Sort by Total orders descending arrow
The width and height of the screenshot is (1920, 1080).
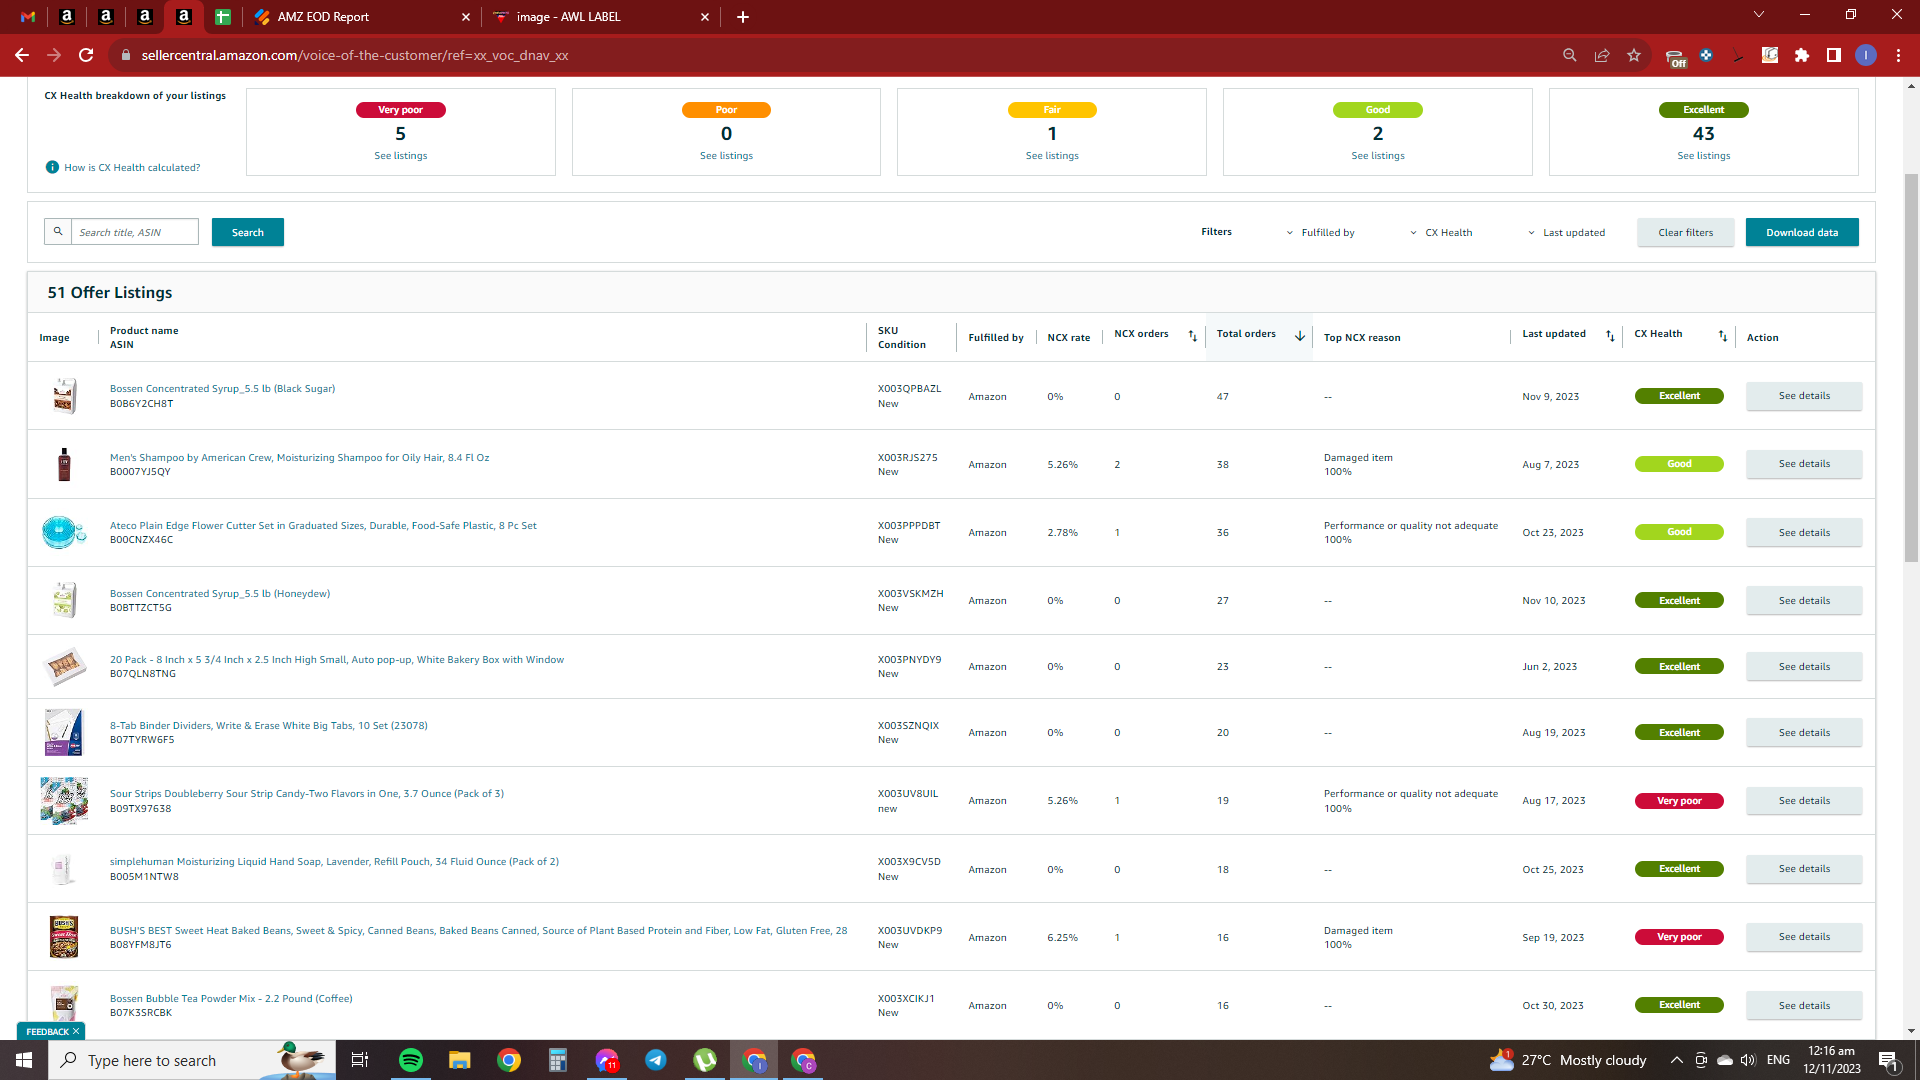(x=1299, y=336)
